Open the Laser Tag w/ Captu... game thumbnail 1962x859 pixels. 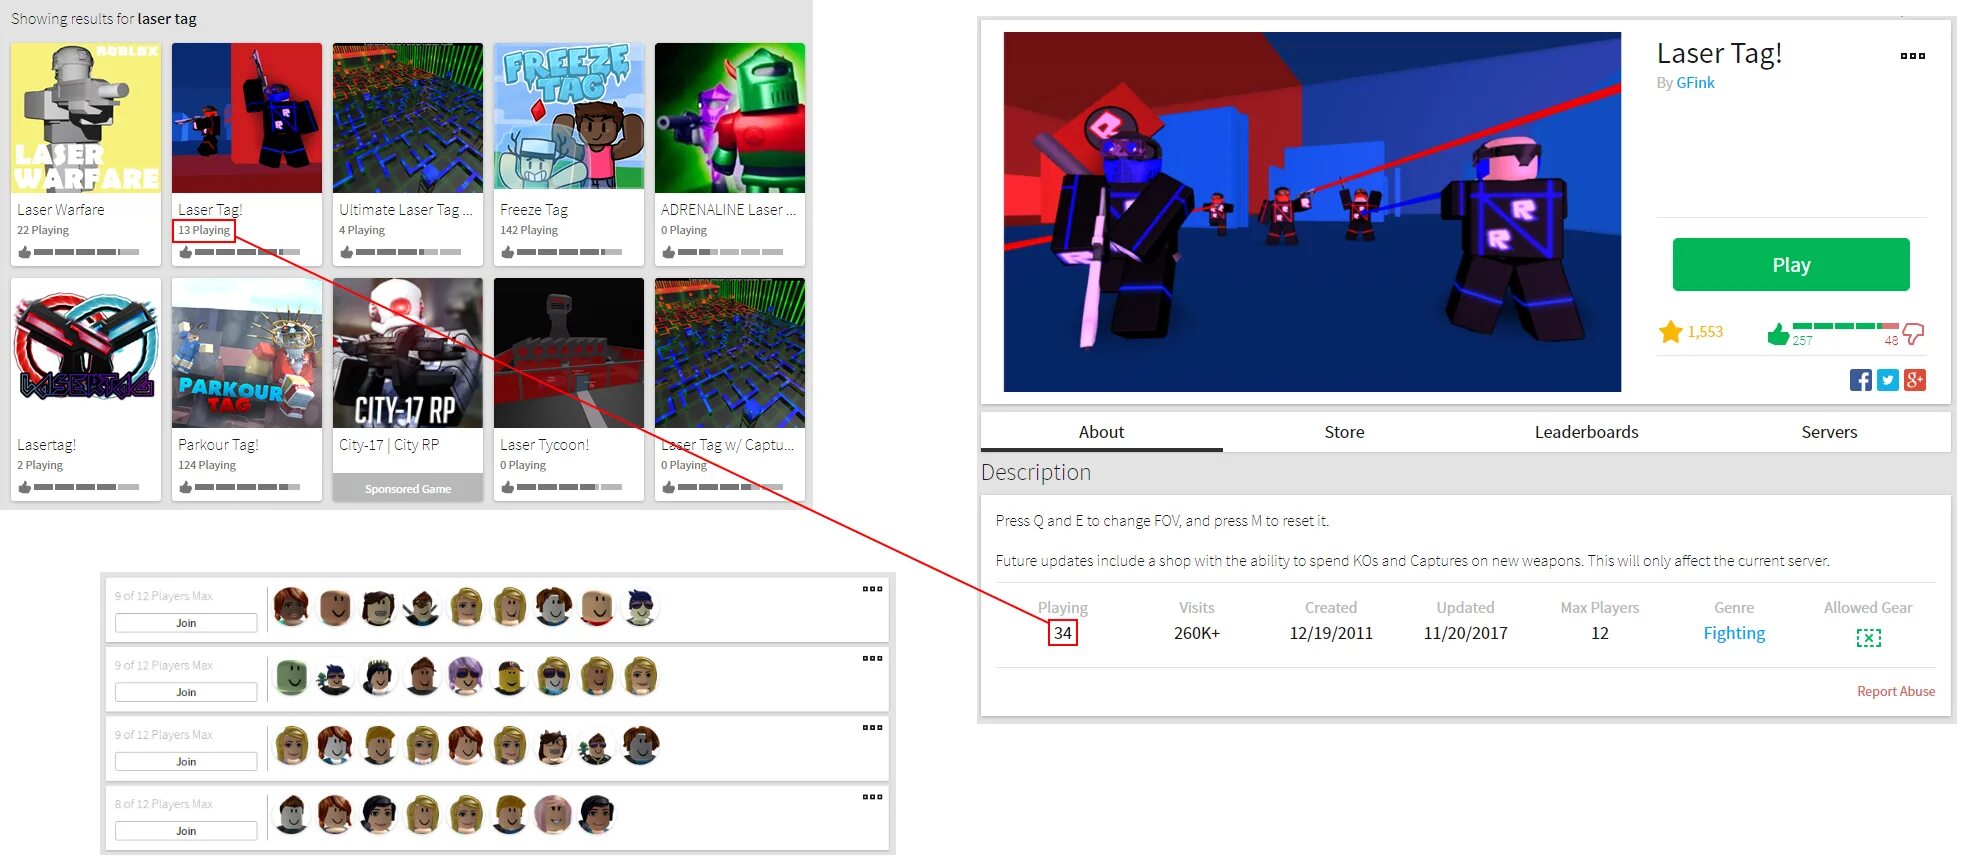[x=730, y=353]
